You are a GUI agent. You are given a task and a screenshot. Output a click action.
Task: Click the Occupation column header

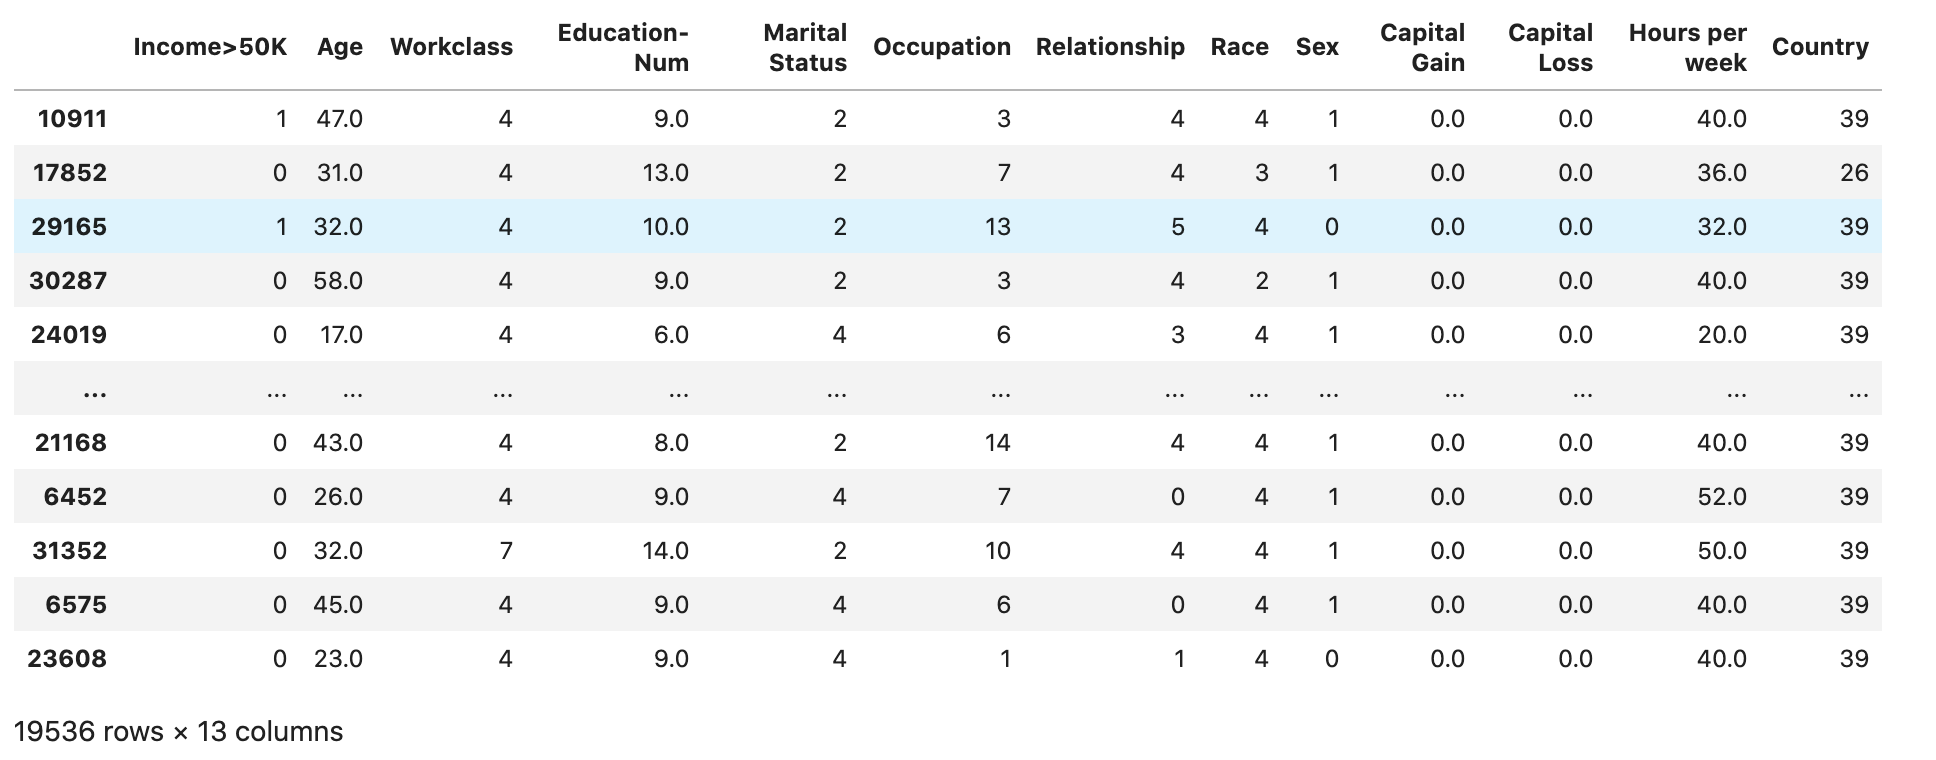(941, 47)
